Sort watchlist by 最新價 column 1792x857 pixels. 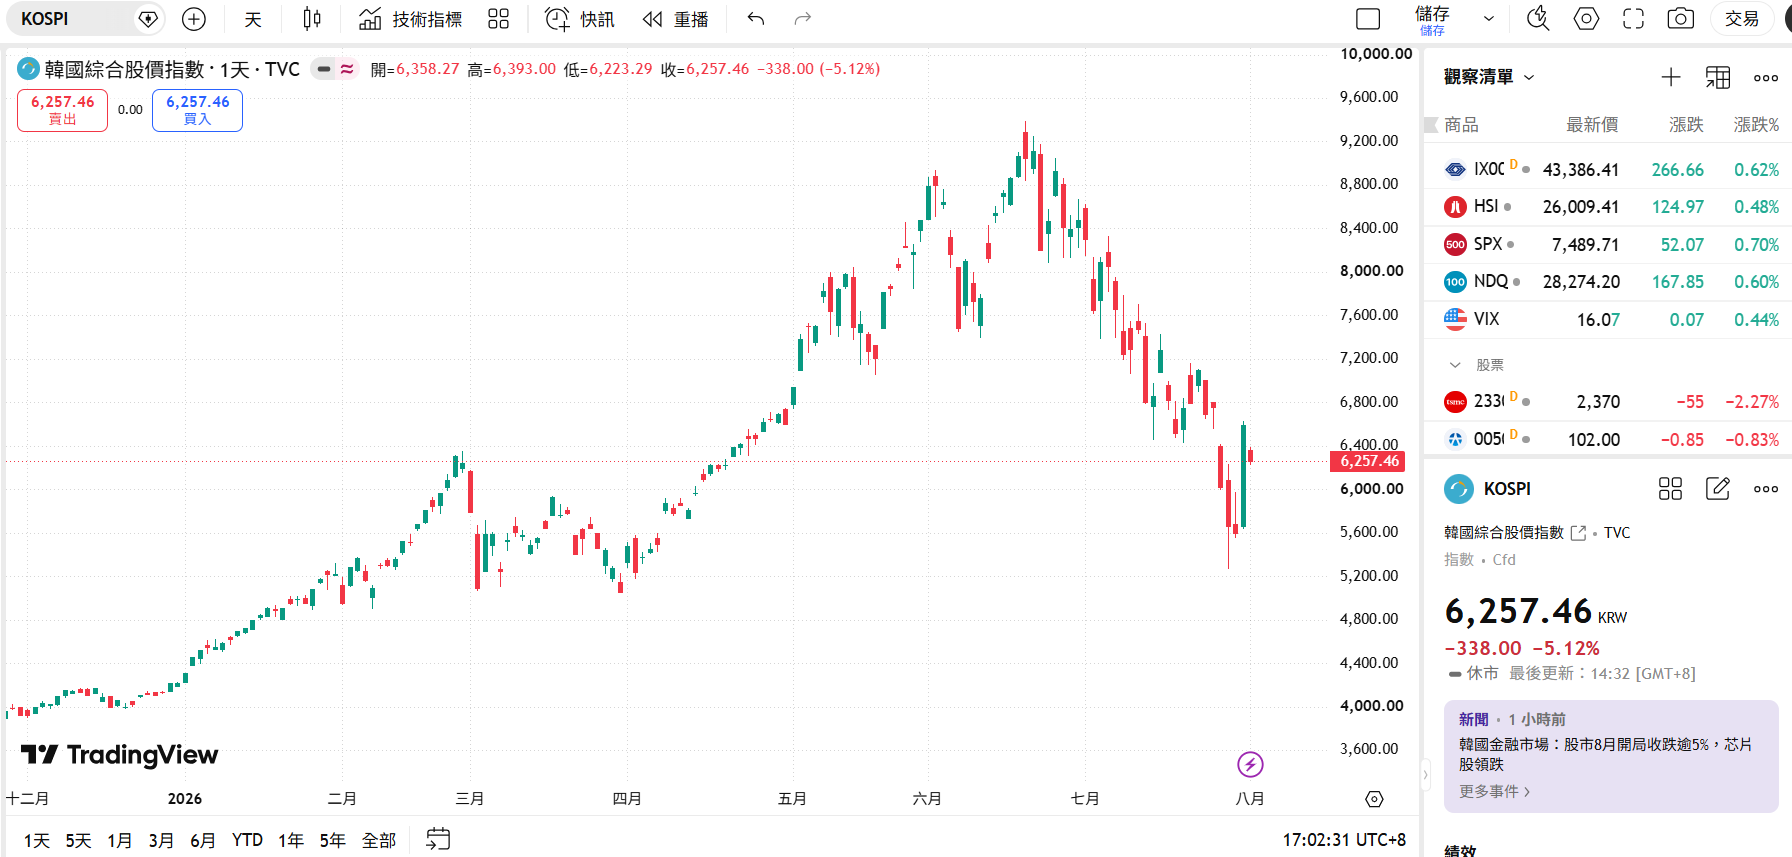pos(1592,125)
